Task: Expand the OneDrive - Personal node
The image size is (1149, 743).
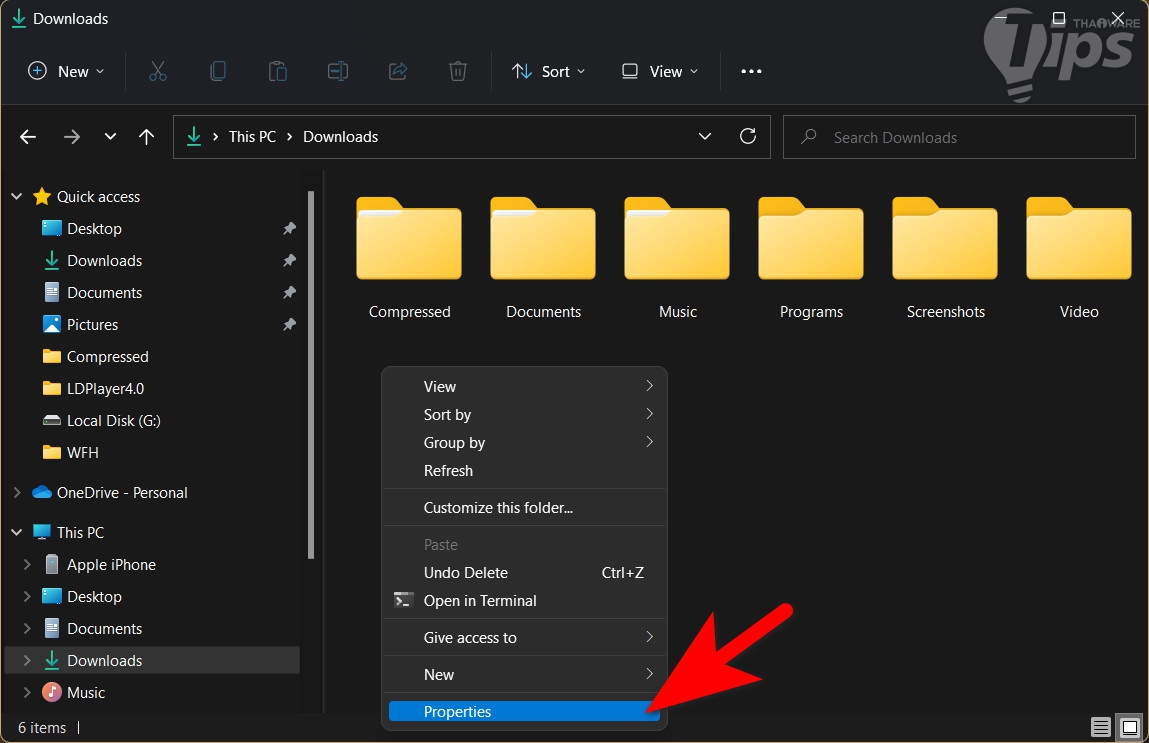Action: [x=16, y=493]
